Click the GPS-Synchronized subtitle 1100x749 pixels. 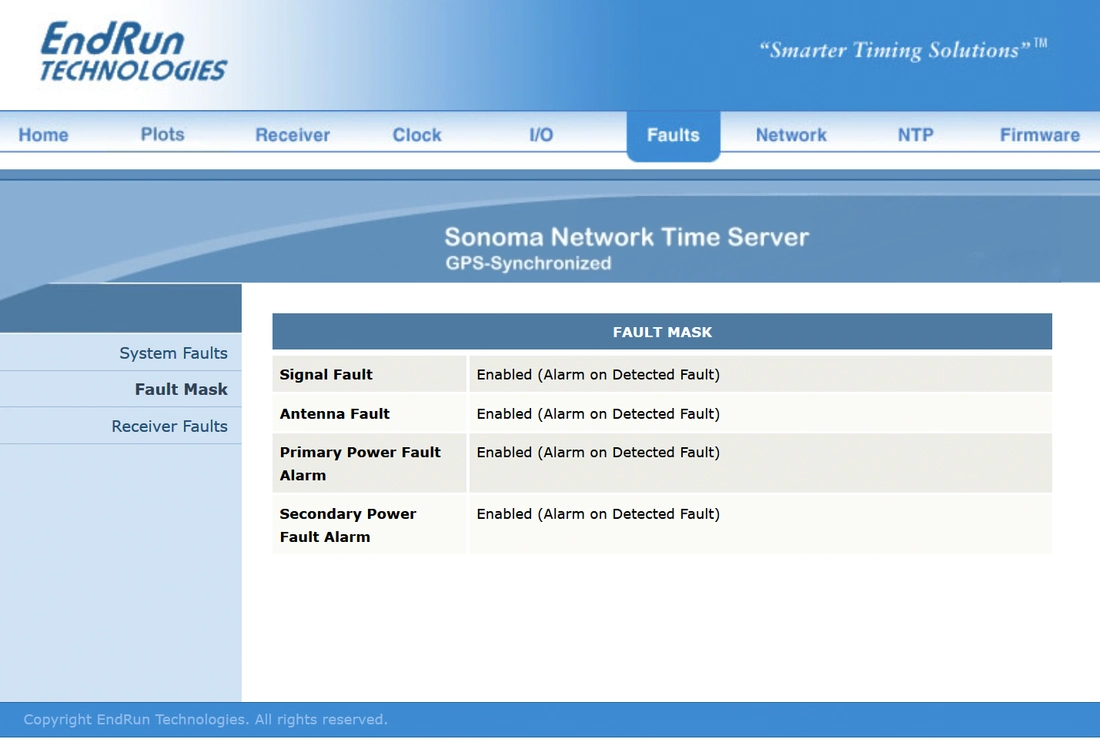click(x=528, y=264)
